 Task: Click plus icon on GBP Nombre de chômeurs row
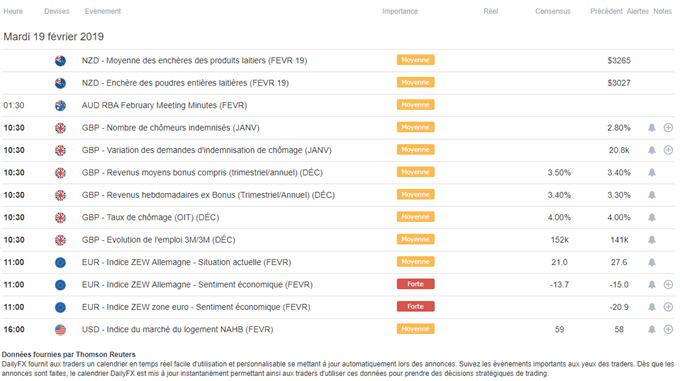668,127
